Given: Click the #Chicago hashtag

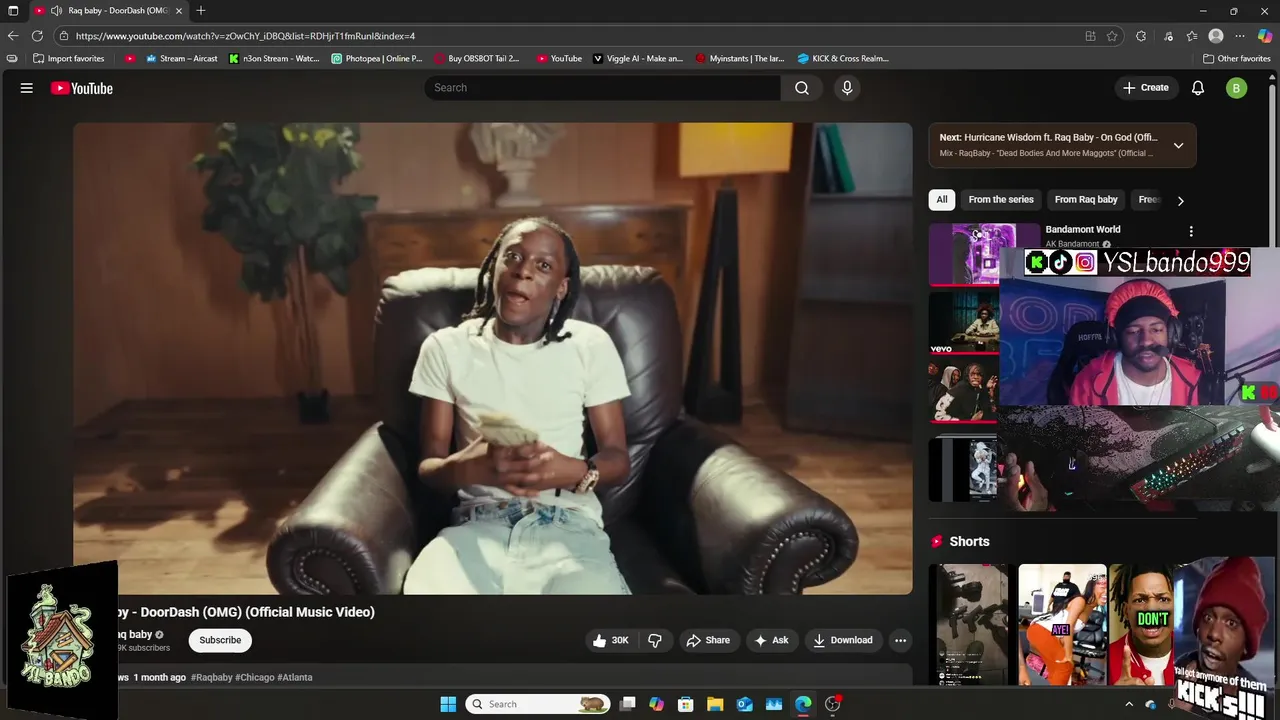Looking at the screenshot, I should point(255,677).
